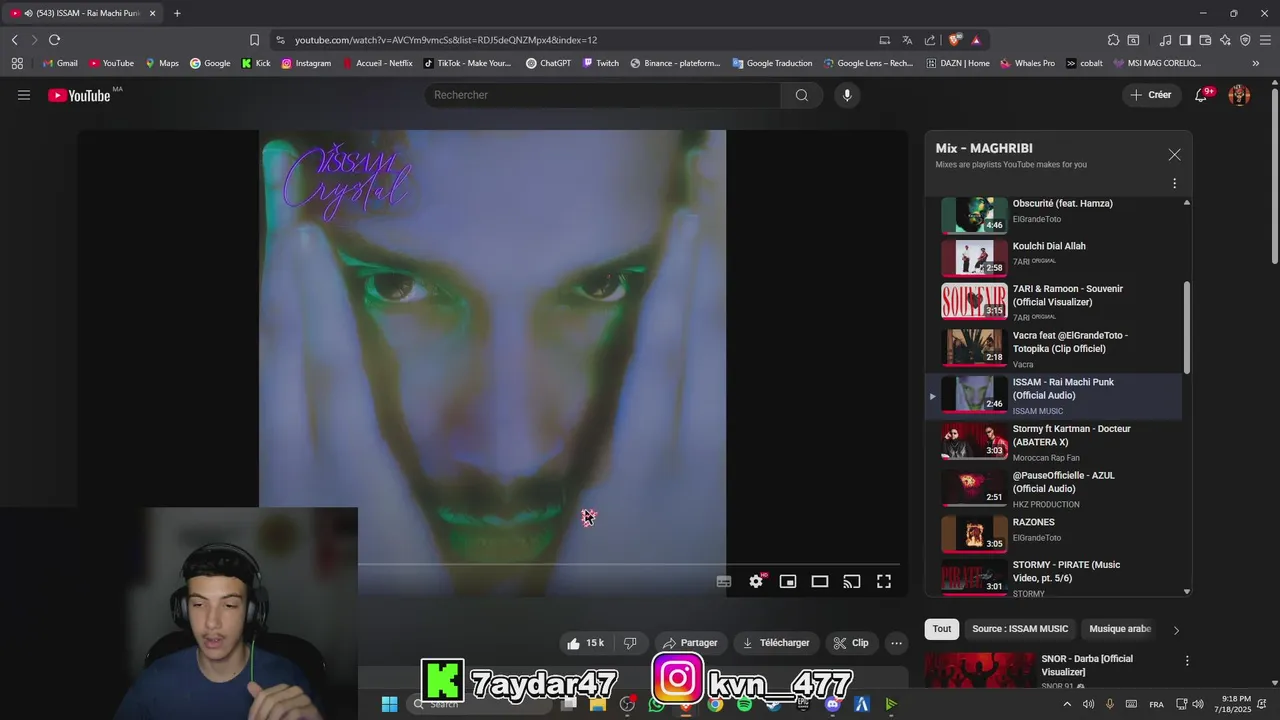Viewport: 1280px width, 720px height.
Task: Focus the Rechercher search field
Action: [603, 95]
